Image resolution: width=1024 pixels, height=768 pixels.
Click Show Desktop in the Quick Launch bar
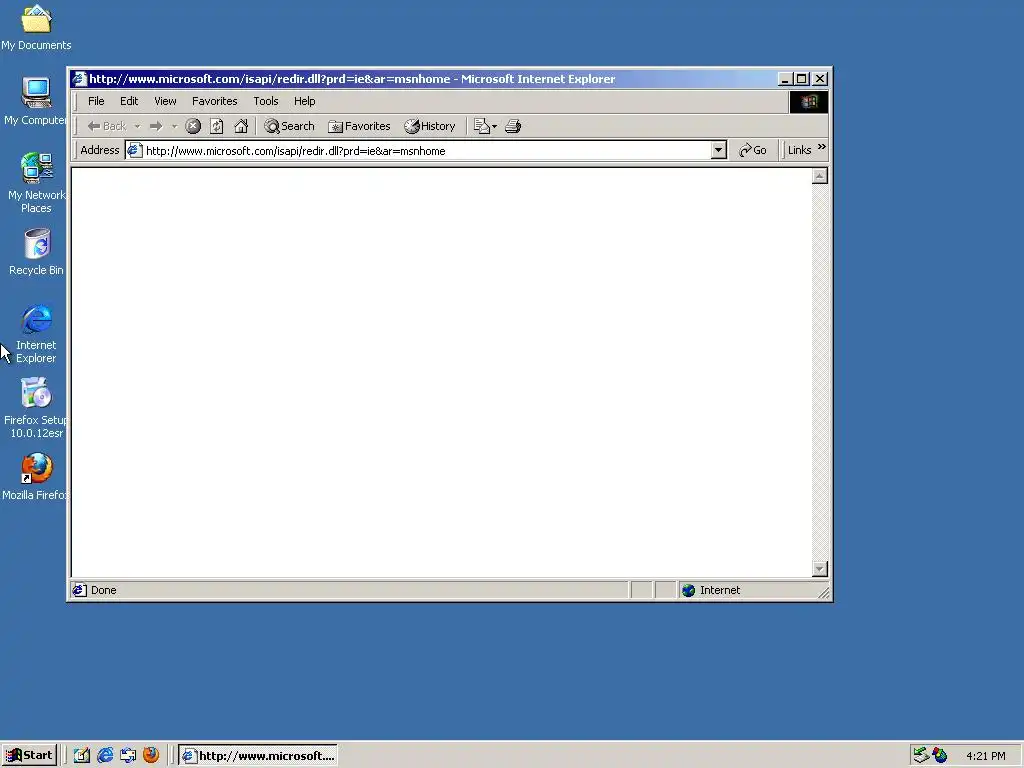(x=82, y=756)
